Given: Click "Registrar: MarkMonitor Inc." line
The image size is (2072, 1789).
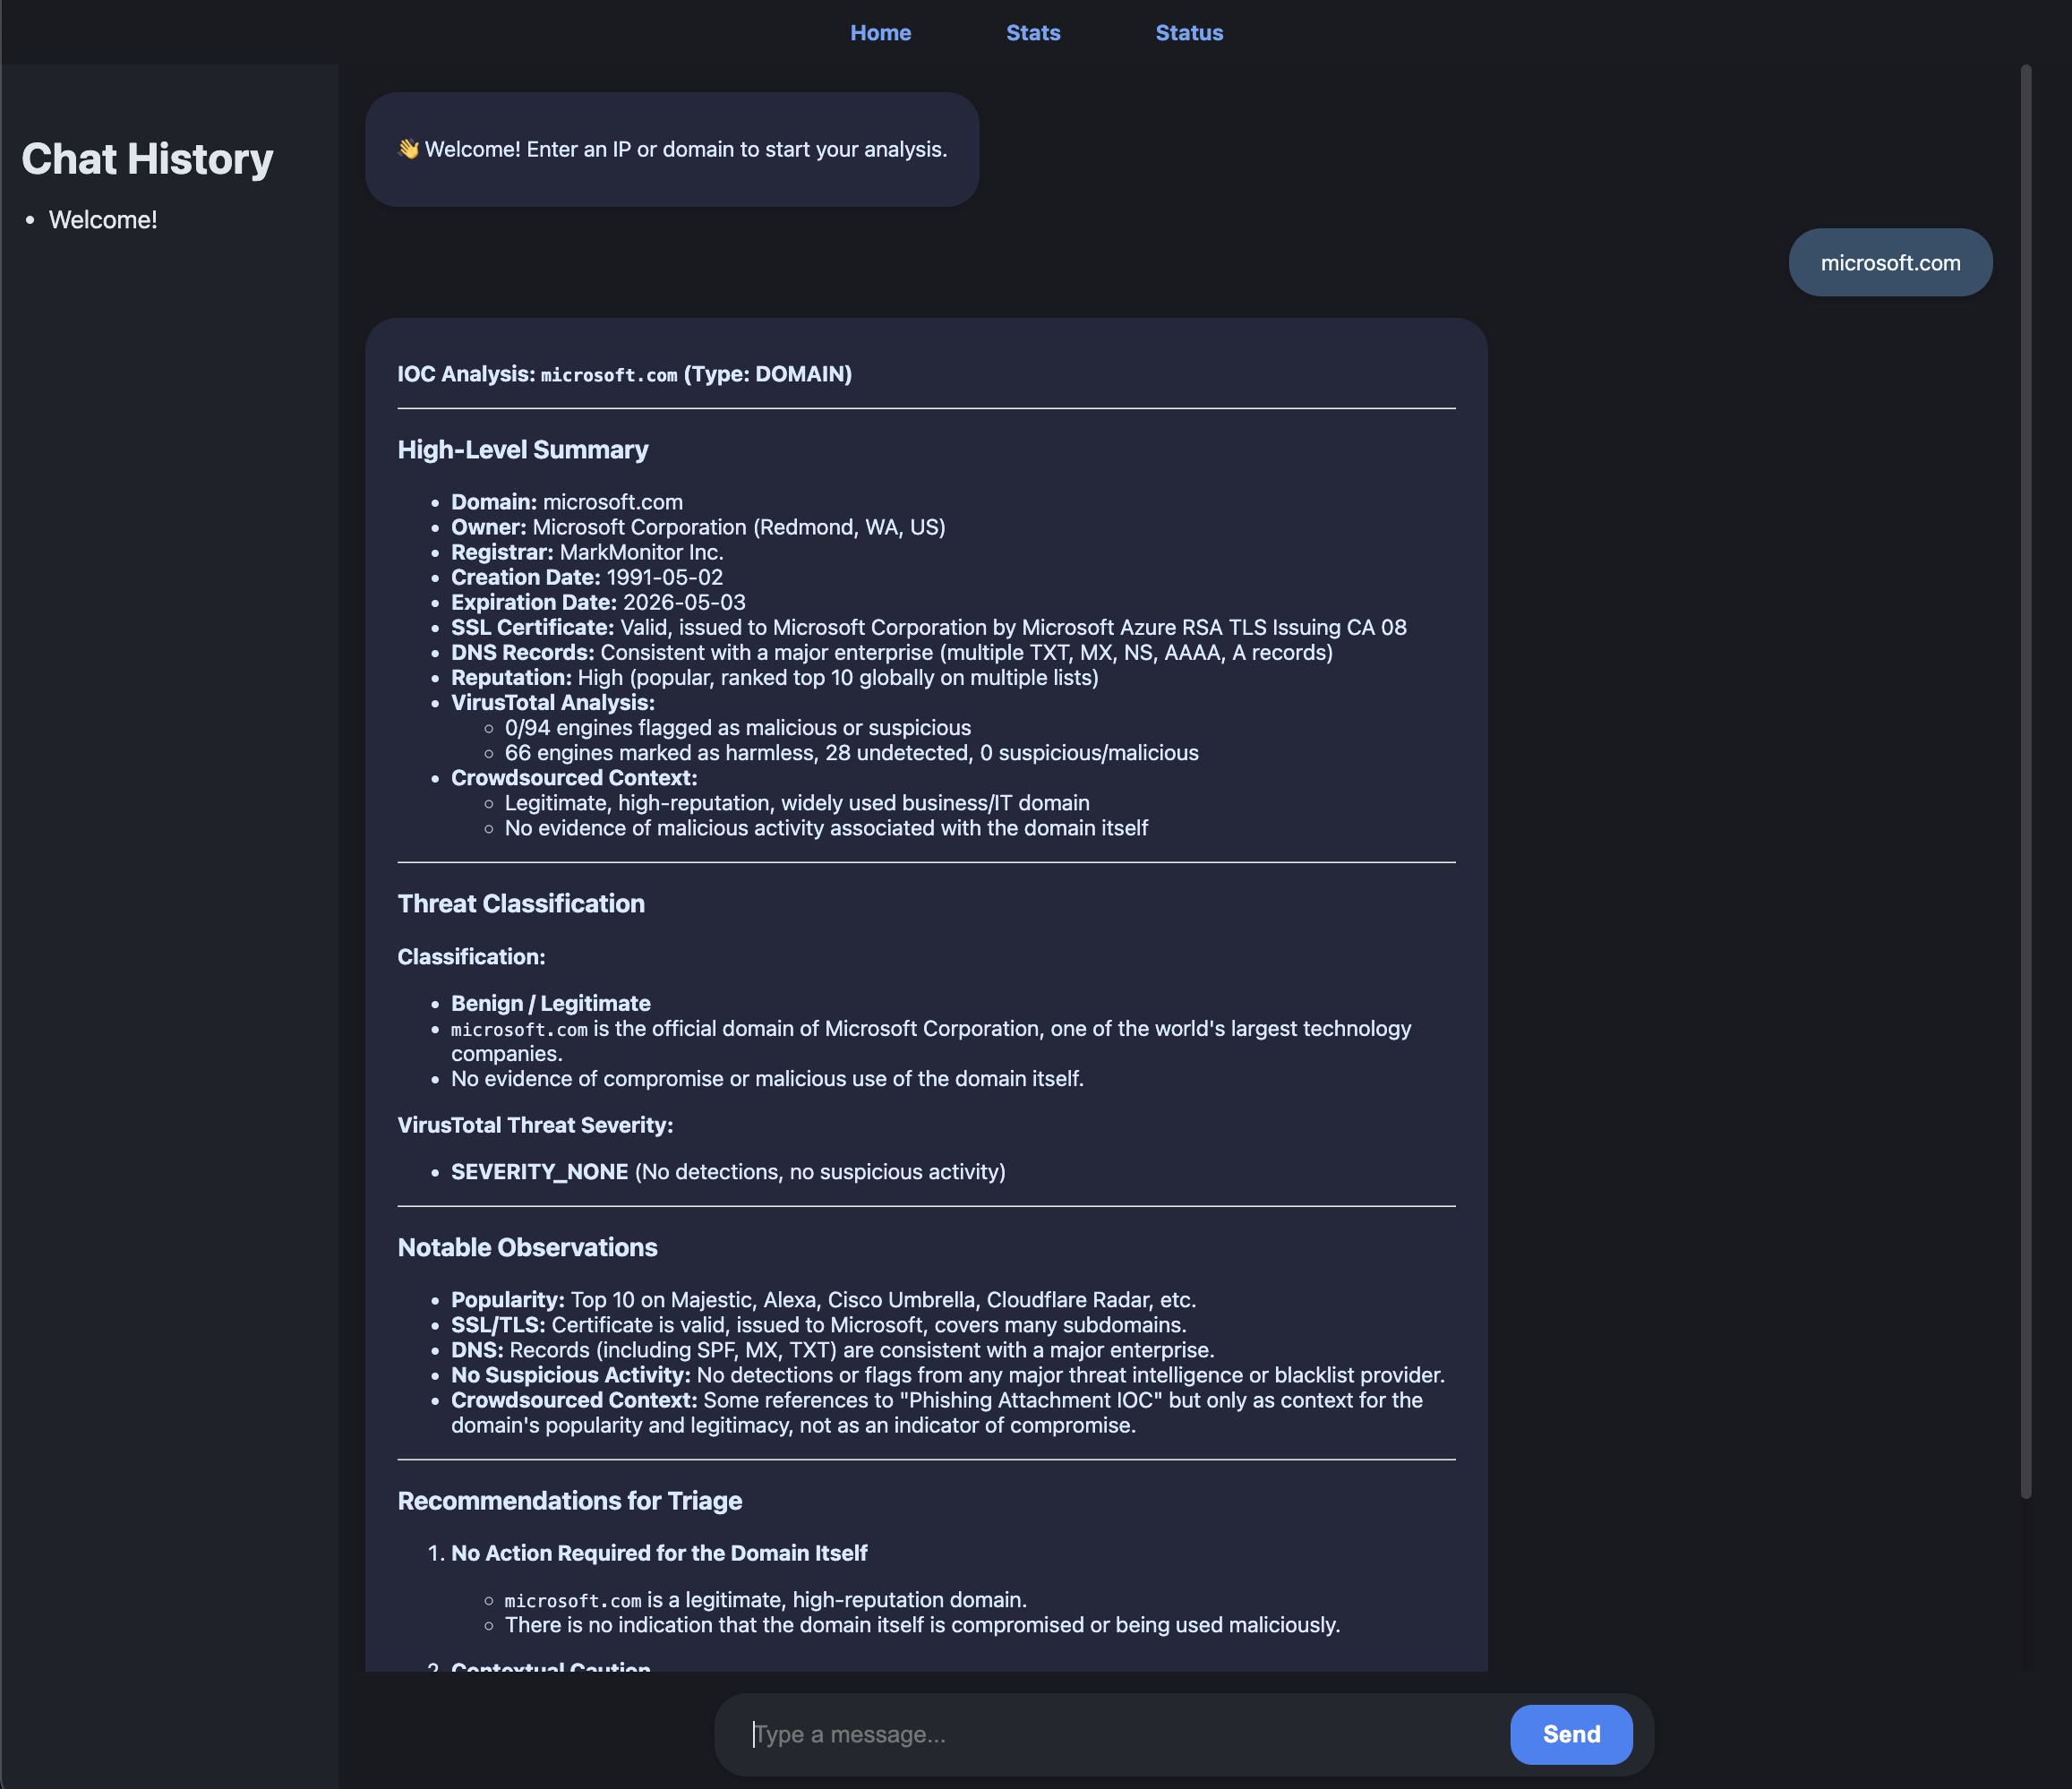Looking at the screenshot, I should 587,552.
